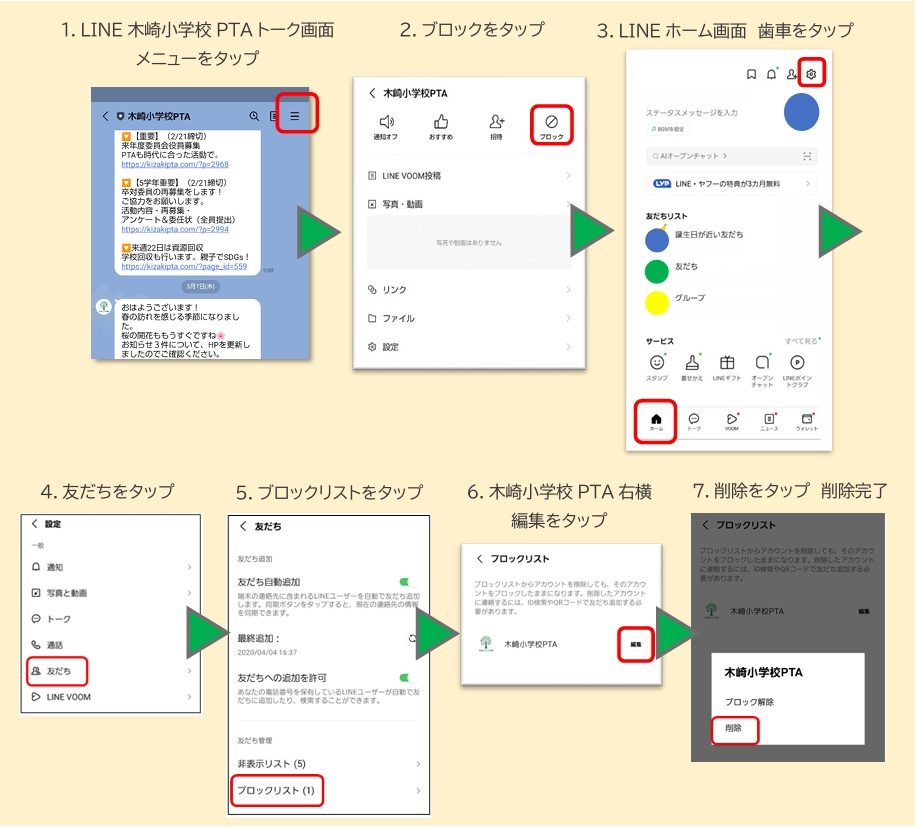Go back from the 友だち settings screen

tap(243, 526)
